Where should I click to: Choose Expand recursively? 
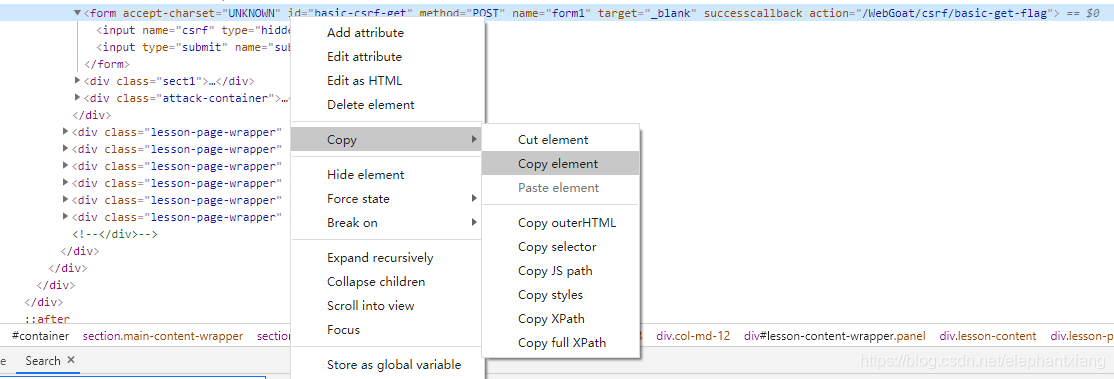coord(387,257)
